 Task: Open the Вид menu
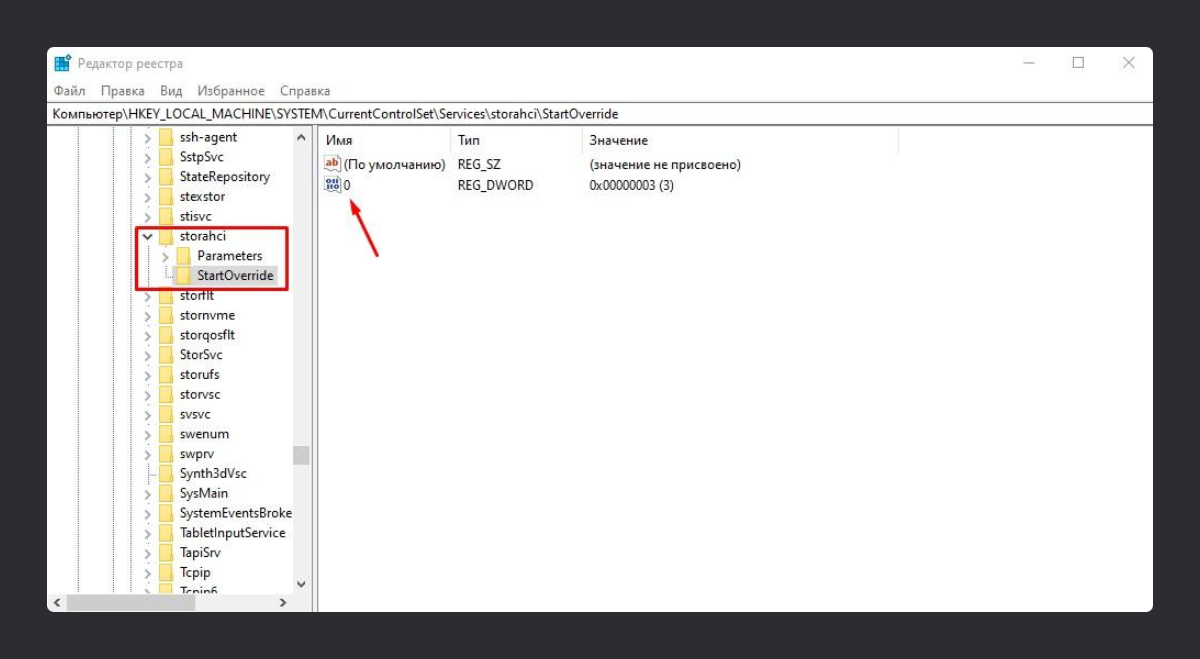click(x=171, y=91)
